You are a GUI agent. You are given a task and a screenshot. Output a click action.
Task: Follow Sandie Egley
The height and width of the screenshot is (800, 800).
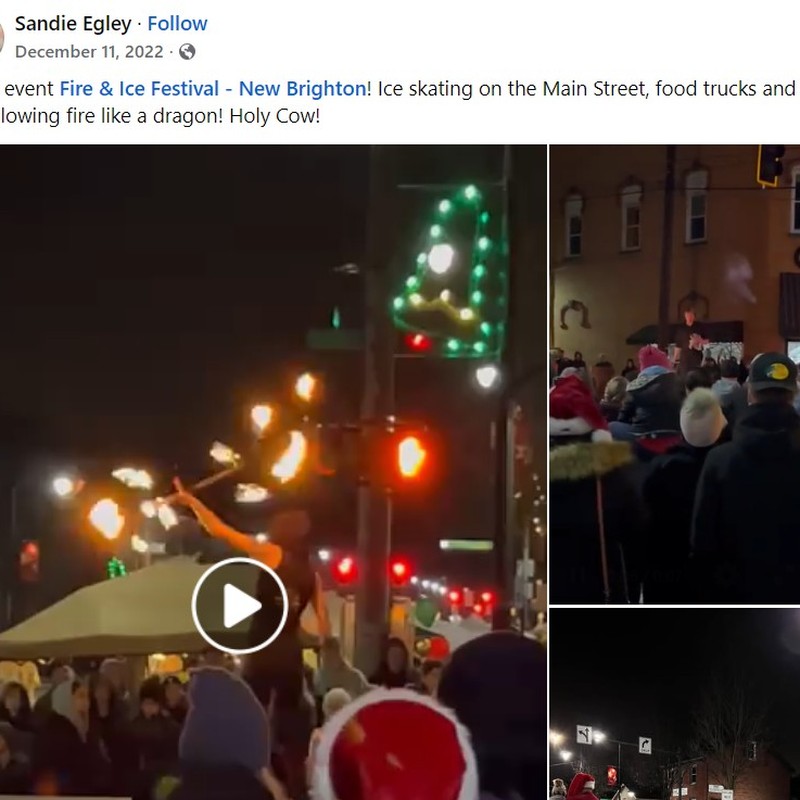point(177,23)
